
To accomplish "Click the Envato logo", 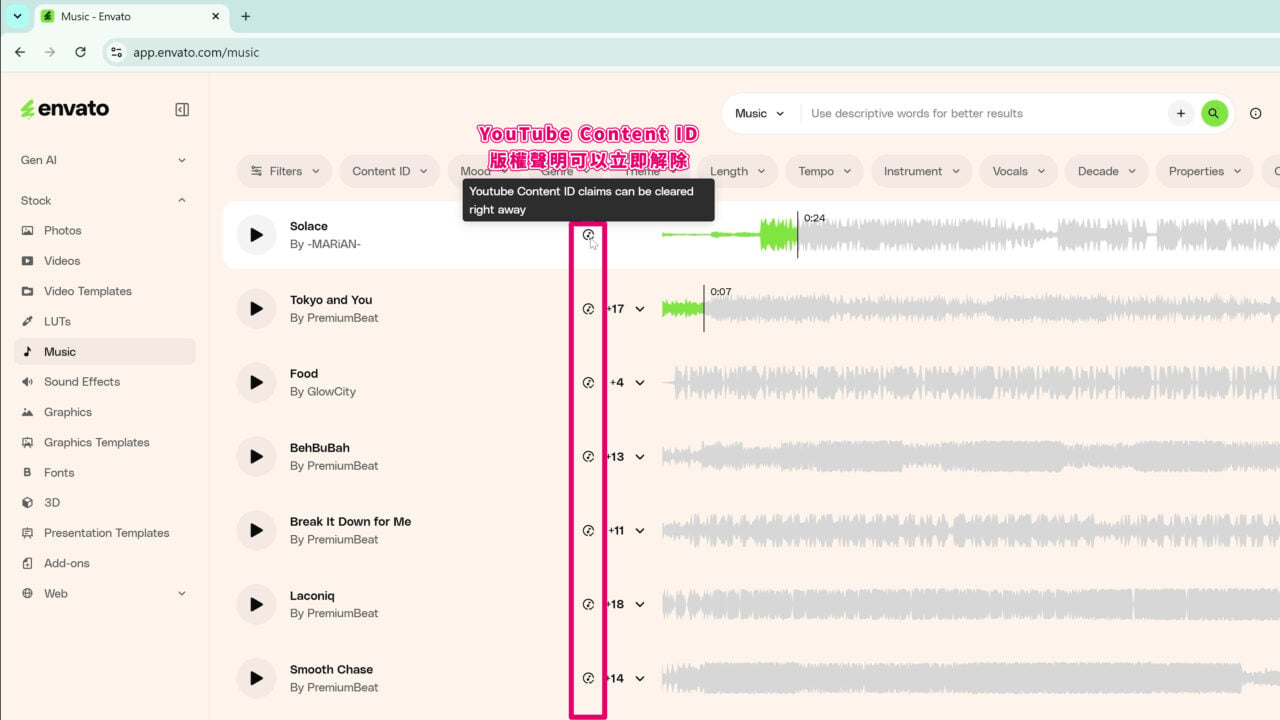I will point(65,109).
